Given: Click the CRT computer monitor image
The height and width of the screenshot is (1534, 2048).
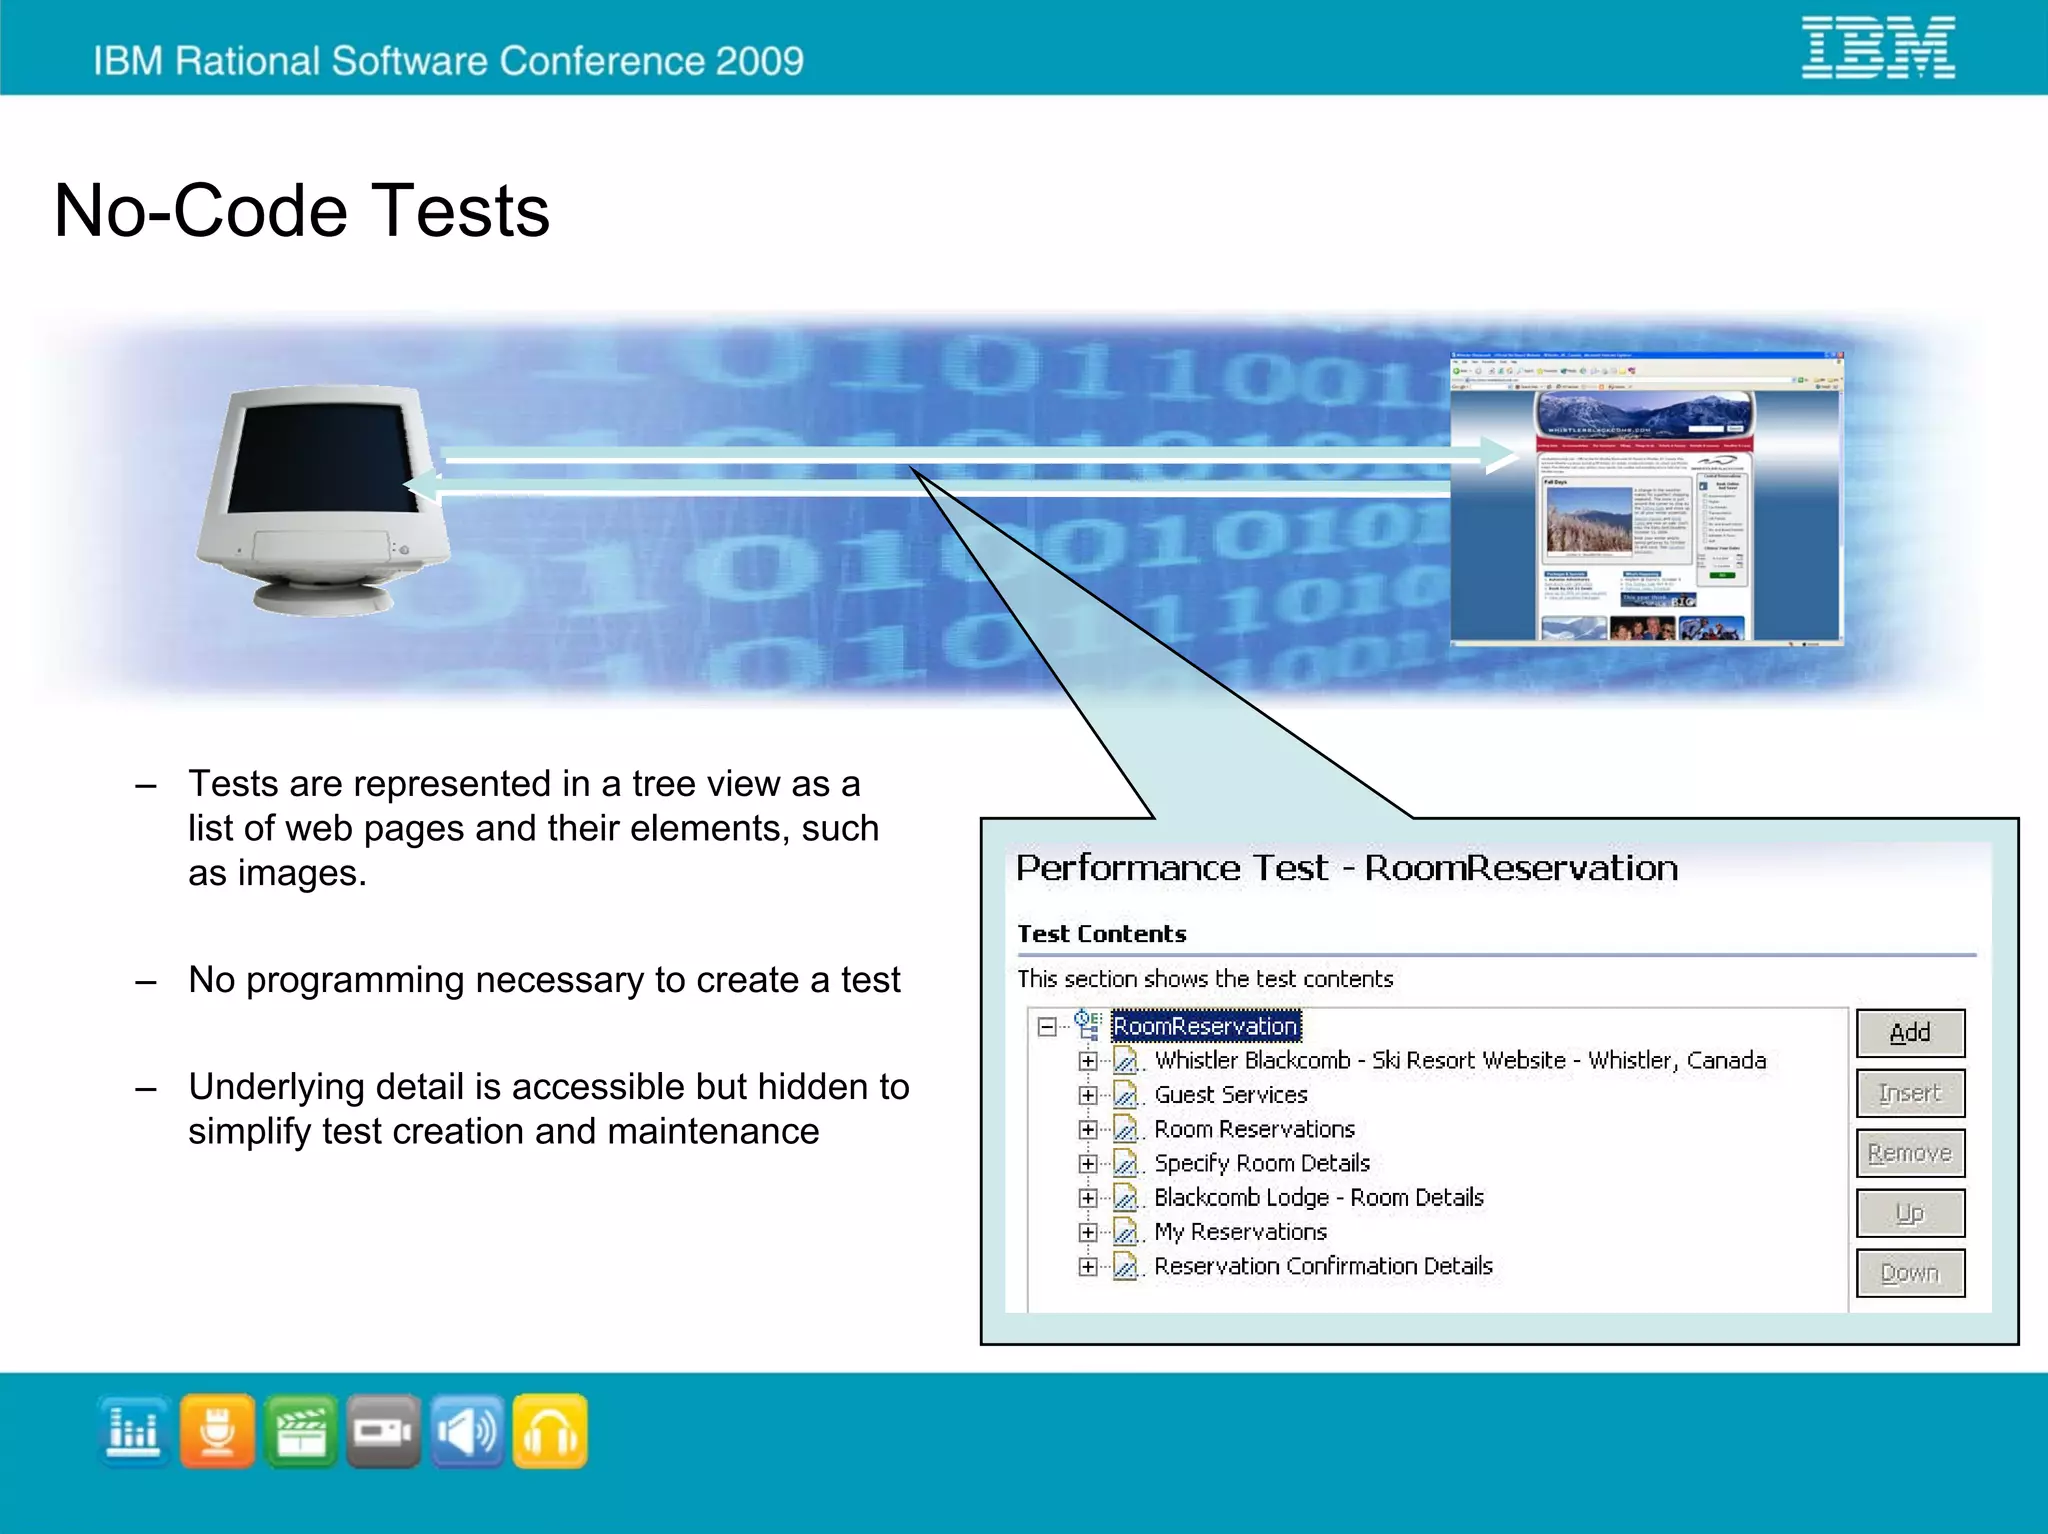Looking at the screenshot, I should 323,500.
